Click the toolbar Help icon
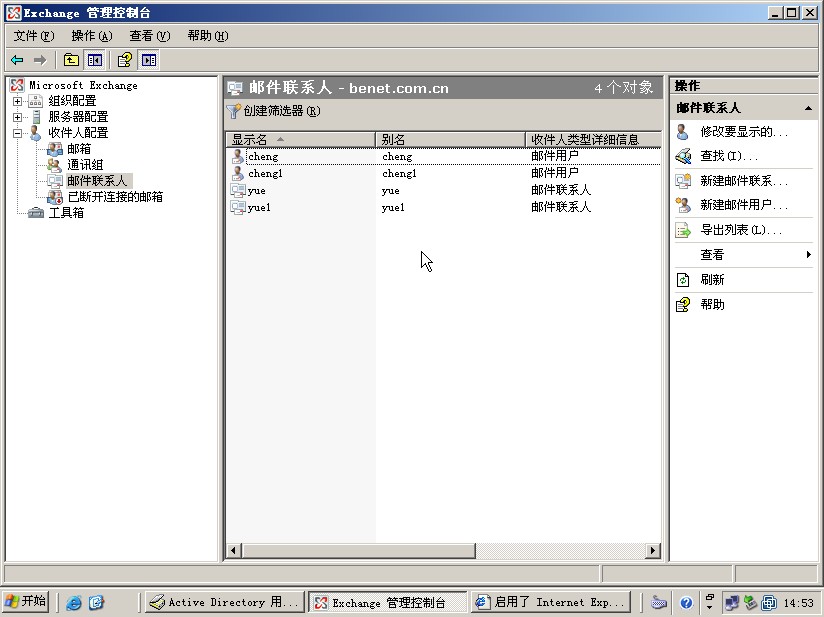 tap(125, 60)
